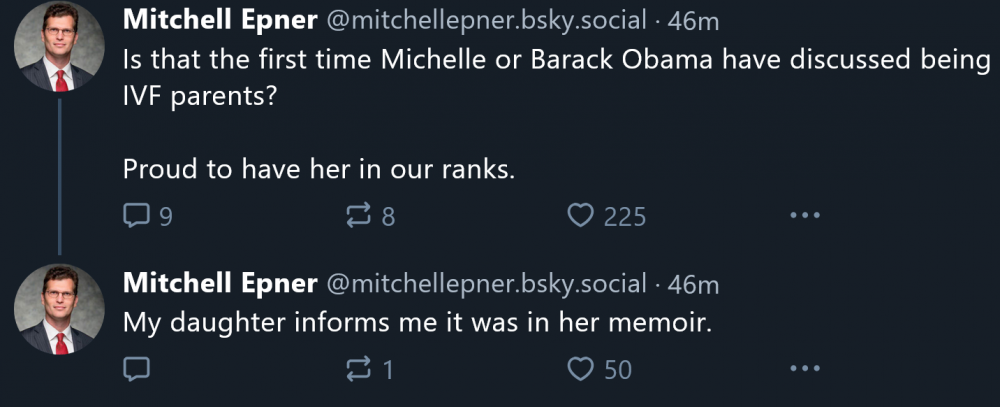Click the avatar beside the memoir post
1000x407 pixels.
pos(60,308)
